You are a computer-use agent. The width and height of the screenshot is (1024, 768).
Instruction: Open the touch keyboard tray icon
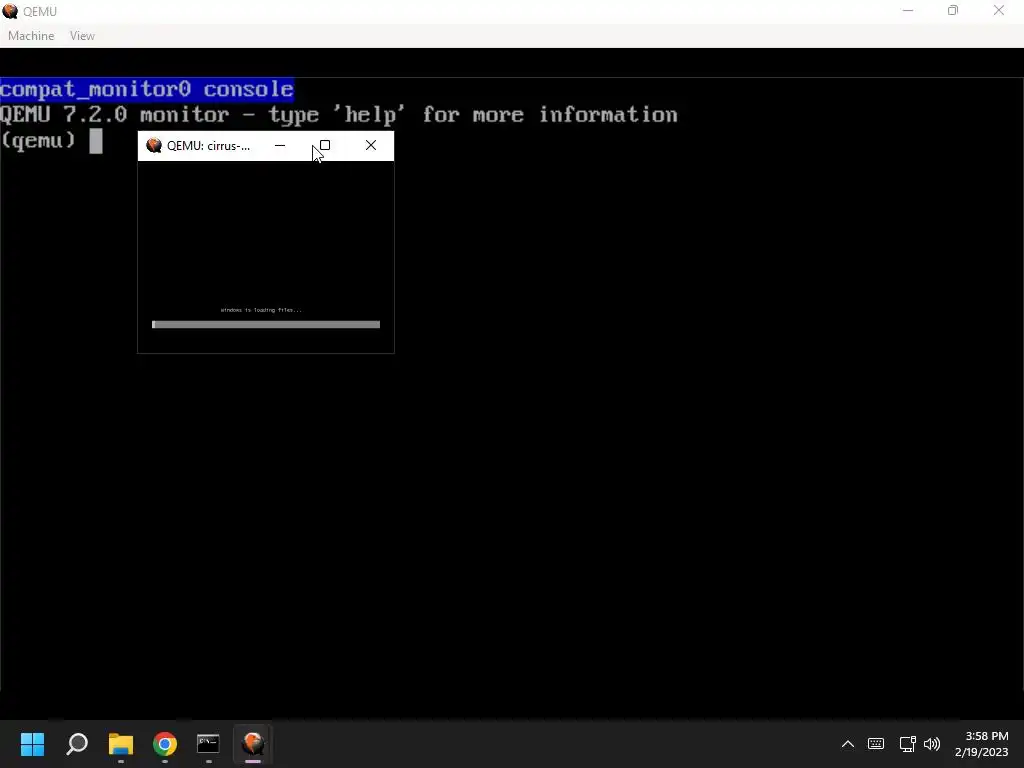coord(876,744)
